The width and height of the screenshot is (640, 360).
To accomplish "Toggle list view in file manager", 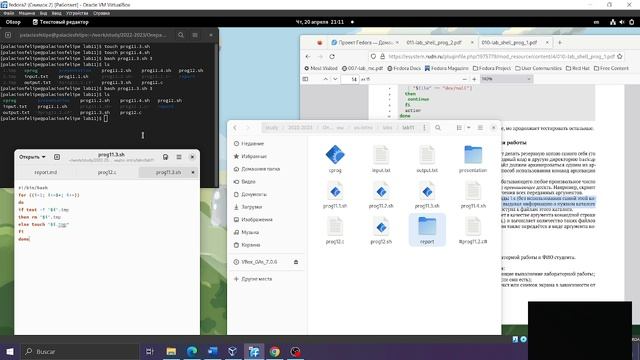I will [459, 128].
